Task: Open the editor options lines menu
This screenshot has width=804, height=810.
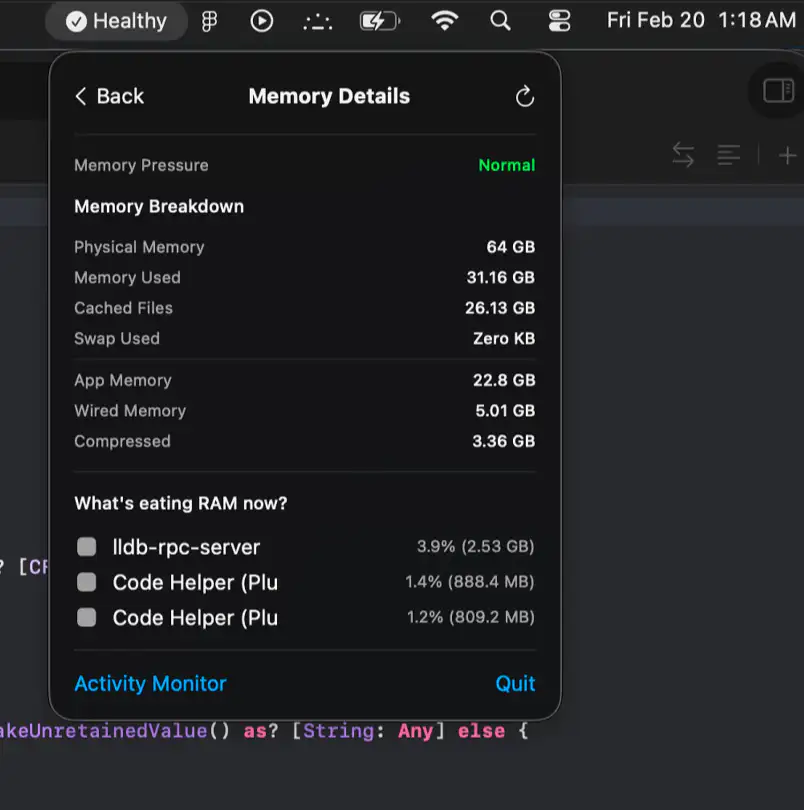Action: pyautogui.click(x=729, y=155)
